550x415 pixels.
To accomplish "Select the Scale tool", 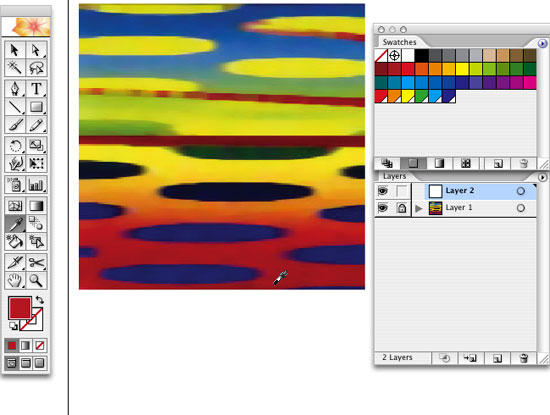I will pyautogui.click(x=36, y=146).
